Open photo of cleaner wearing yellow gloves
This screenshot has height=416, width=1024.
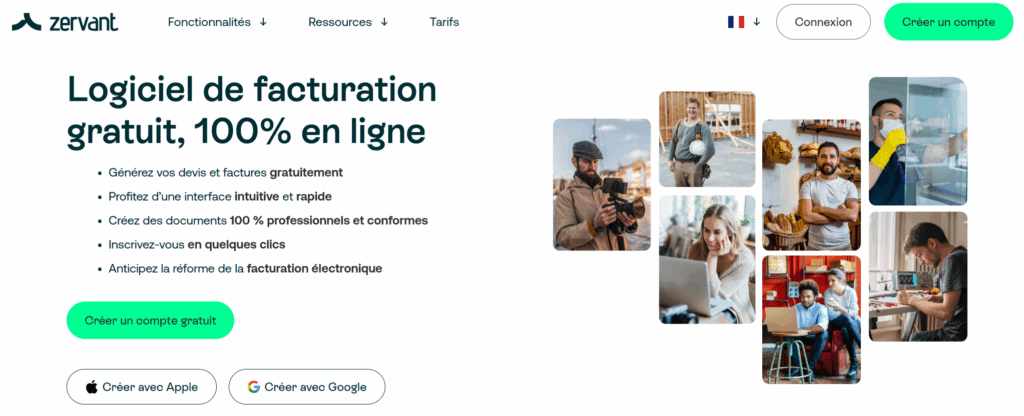tap(917, 141)
